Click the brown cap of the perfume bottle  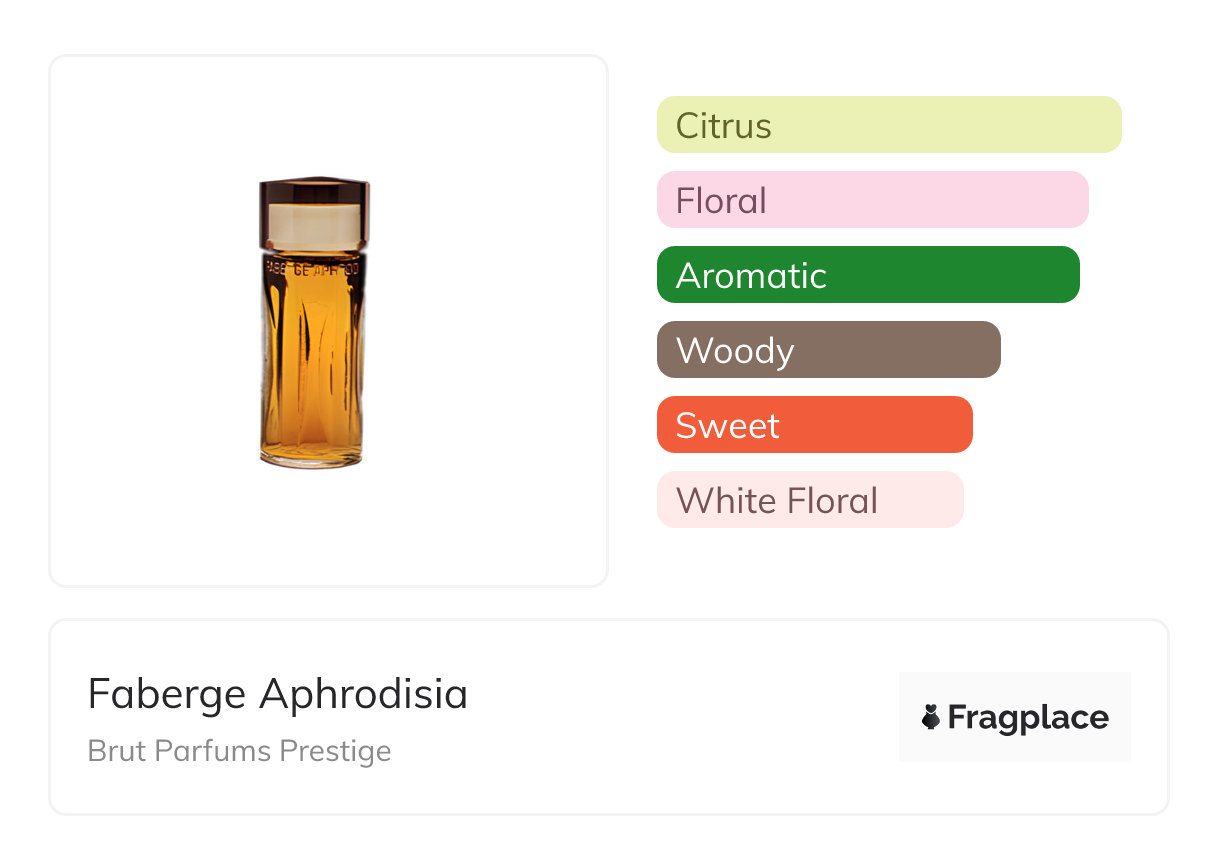(314, 192)
